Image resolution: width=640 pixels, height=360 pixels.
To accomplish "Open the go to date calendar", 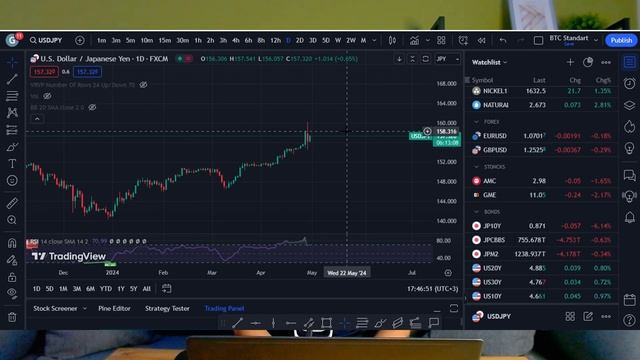I will [167, 289].
